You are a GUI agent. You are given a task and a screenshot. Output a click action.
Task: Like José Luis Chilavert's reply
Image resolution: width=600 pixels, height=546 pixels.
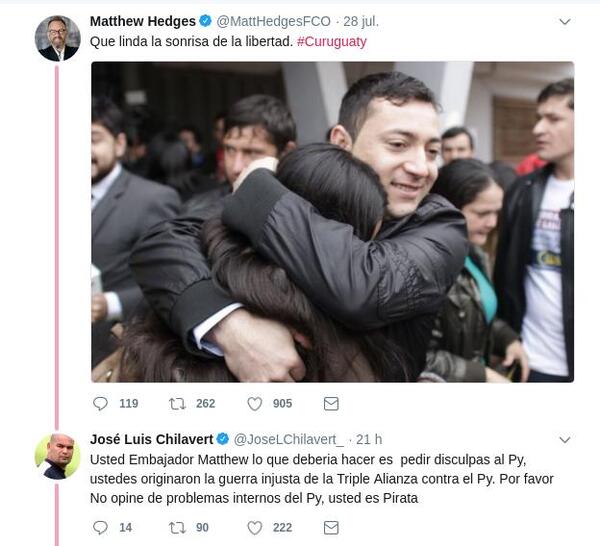(254, 528)
